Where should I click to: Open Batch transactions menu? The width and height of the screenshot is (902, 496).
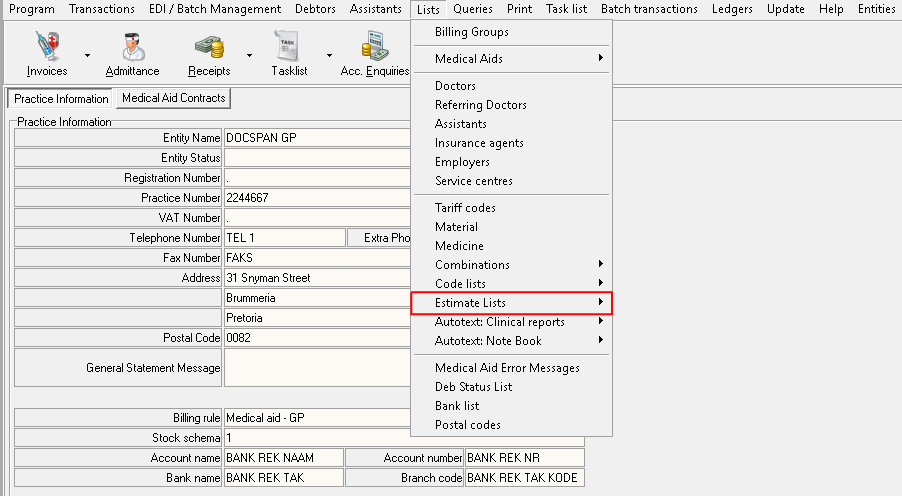point(649,9)
